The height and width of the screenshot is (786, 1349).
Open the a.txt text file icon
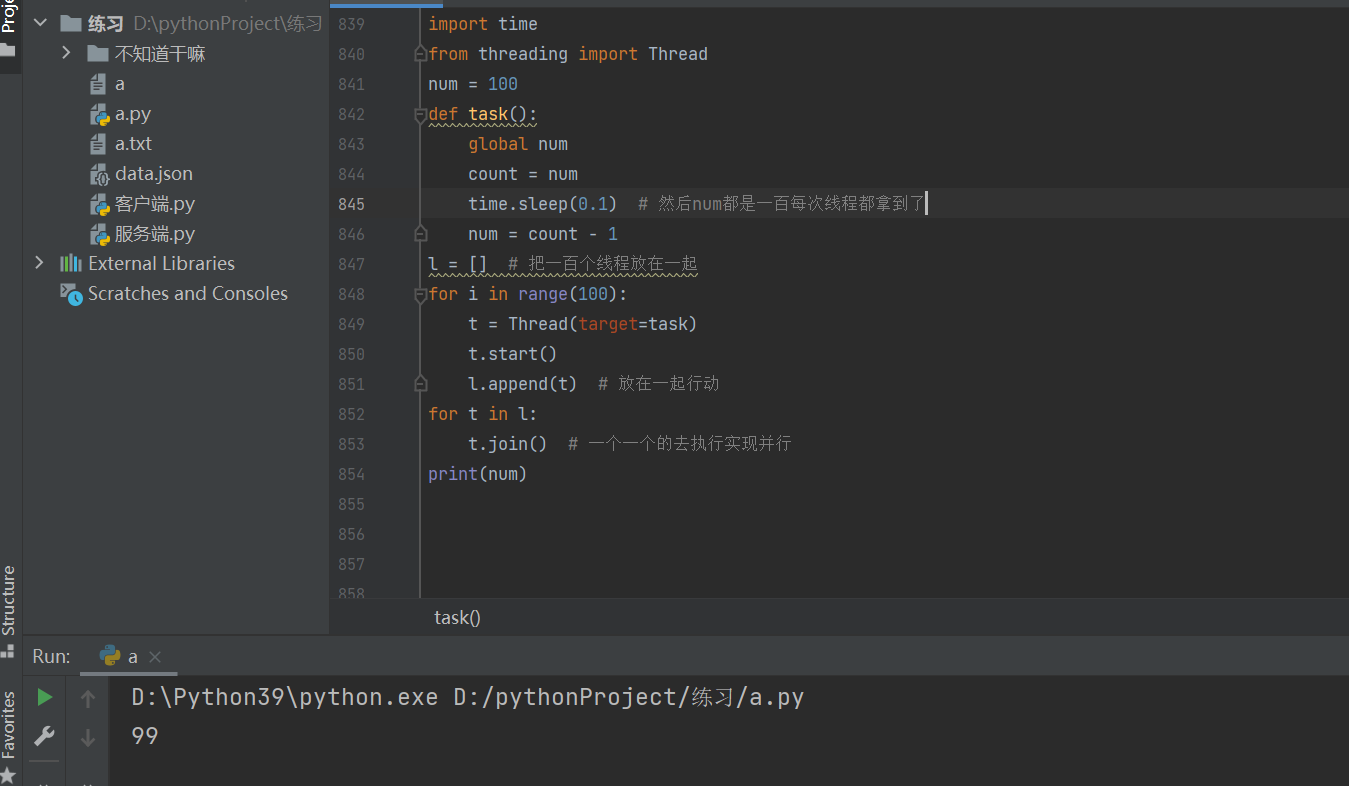(x=98, y=144)
